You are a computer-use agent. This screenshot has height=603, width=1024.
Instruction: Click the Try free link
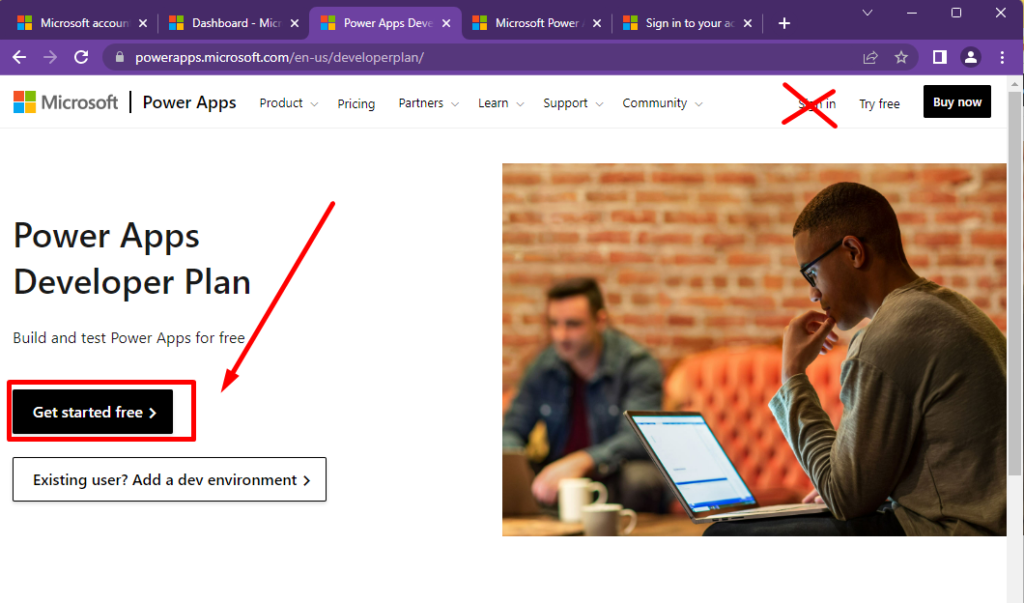879,103
